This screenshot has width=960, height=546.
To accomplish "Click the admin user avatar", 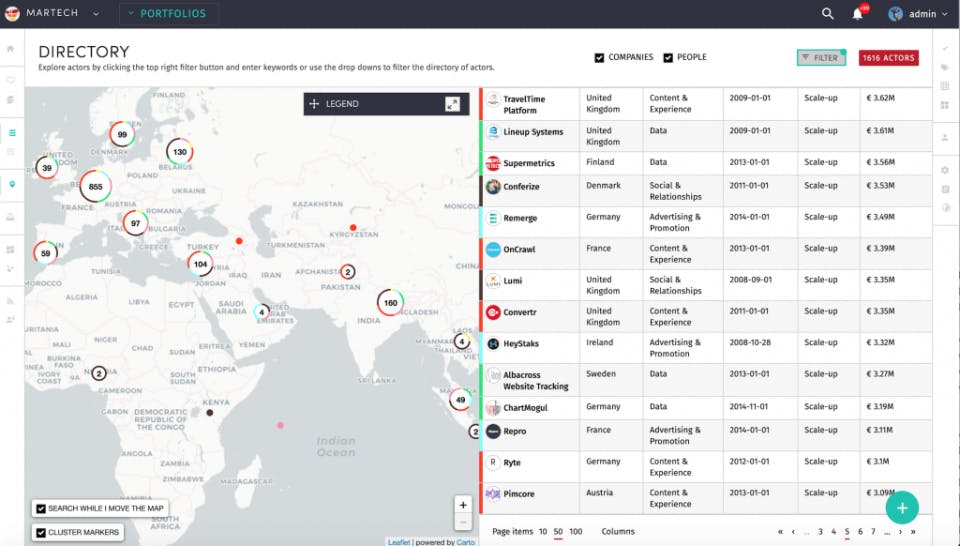I will pos(895,14).
